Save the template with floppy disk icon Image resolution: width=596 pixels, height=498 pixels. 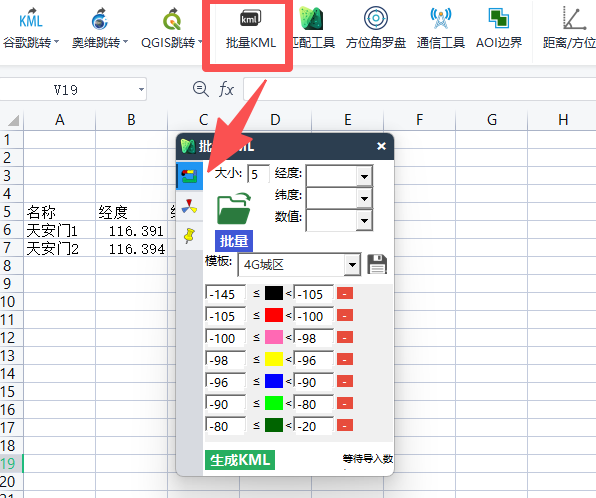click(x=377, y=264)
